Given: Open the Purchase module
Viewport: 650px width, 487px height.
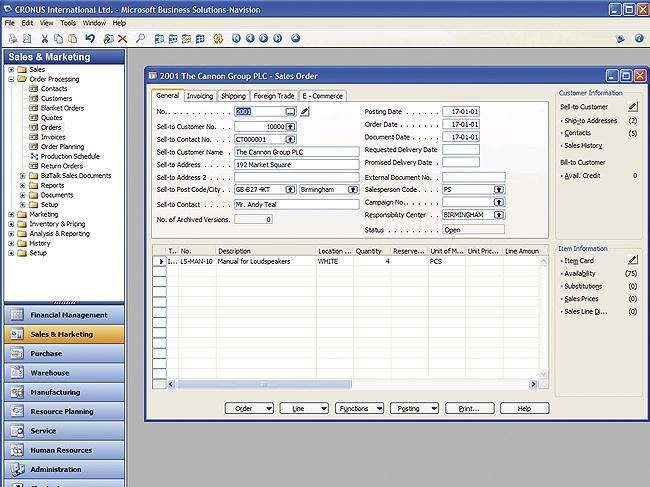Looking at the screenshot, I should (64, 354).
